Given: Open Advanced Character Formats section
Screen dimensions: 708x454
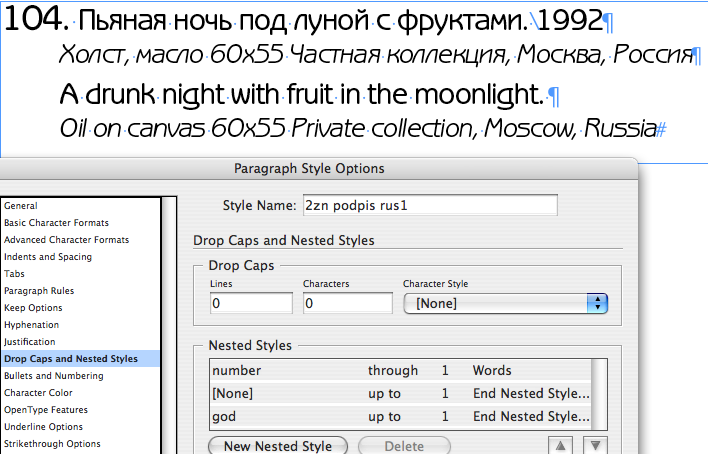Looking at the screenshot, I should [66, 240].
